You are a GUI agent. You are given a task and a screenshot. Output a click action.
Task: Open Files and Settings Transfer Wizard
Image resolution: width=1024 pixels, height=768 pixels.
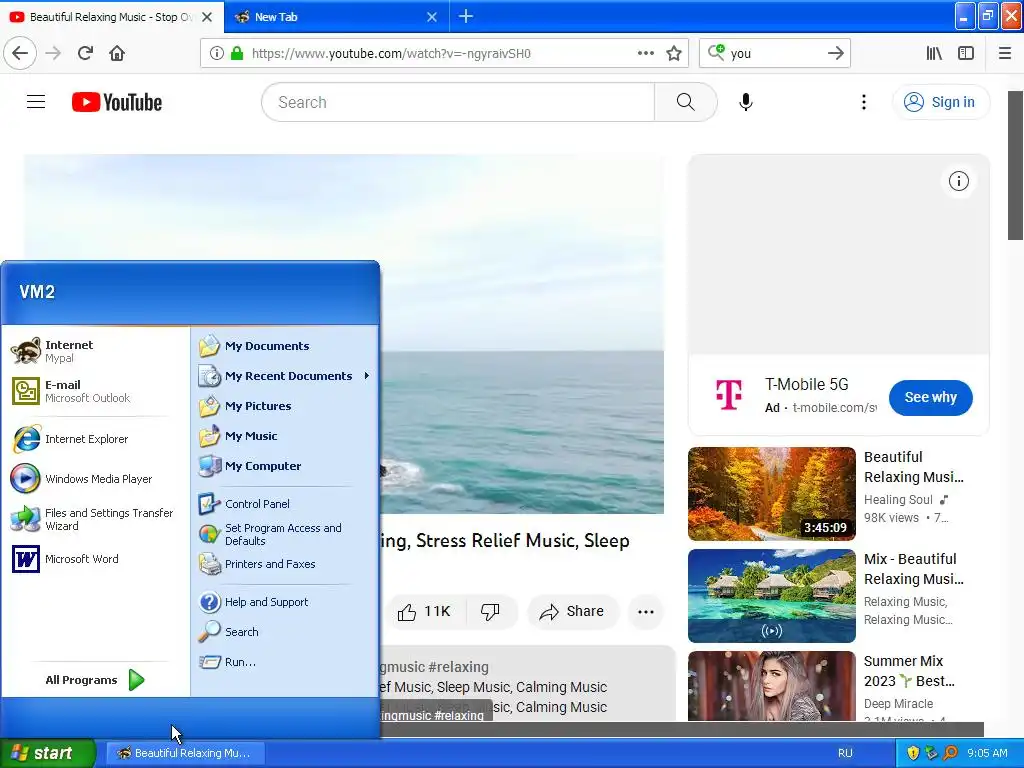pos(95,519)
